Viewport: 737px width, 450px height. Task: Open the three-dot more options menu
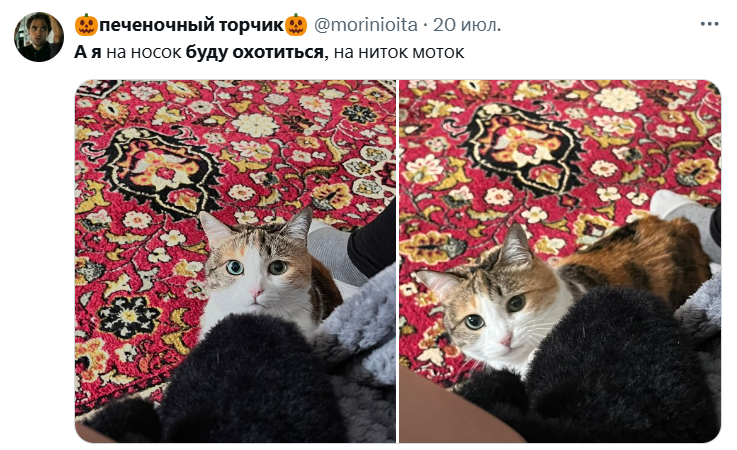(709, 24)
